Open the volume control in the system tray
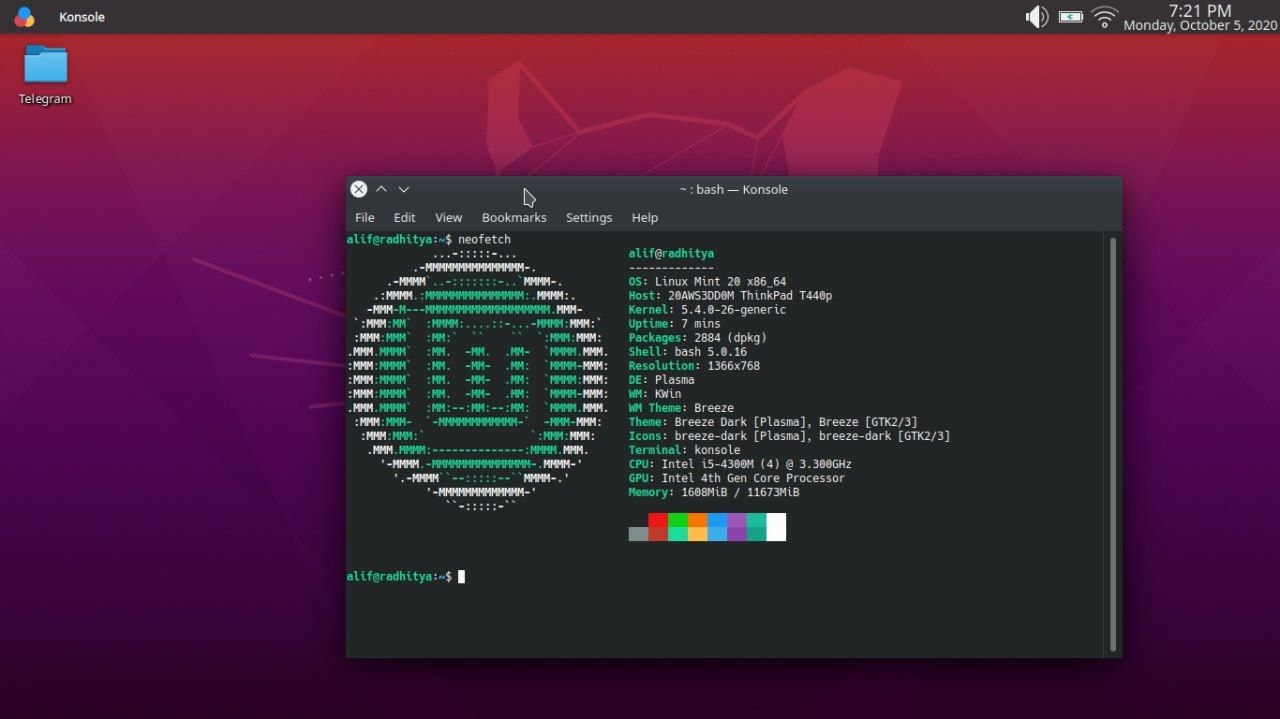 (x=1036, y=17)
